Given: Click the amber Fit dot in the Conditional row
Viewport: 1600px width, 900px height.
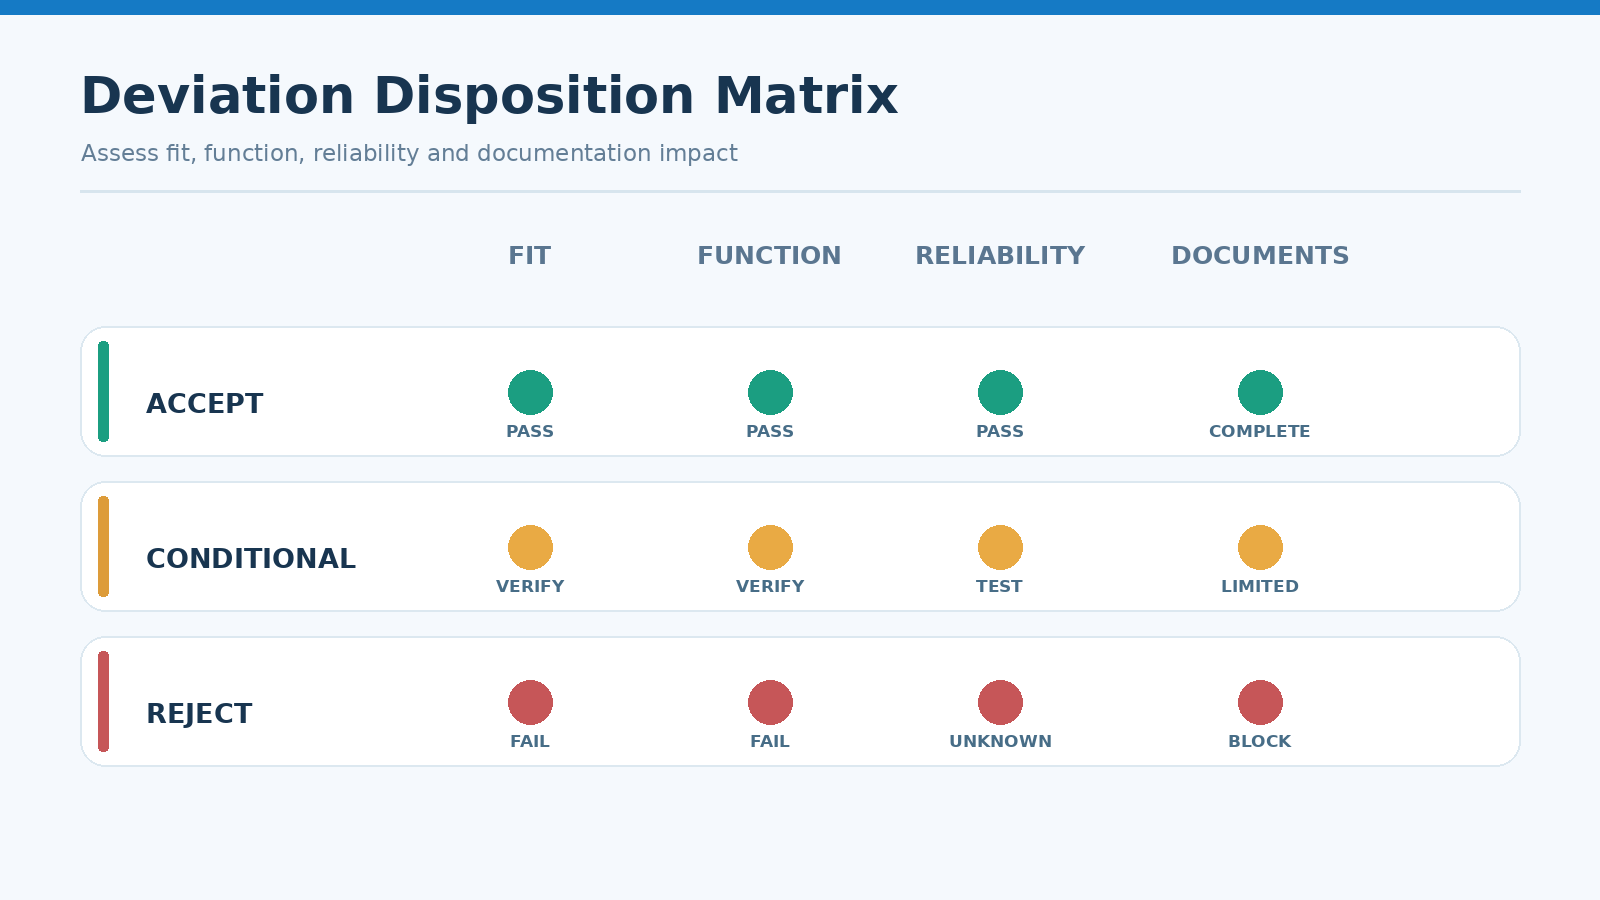Looking at the screenshot, I should coord(530,547).
